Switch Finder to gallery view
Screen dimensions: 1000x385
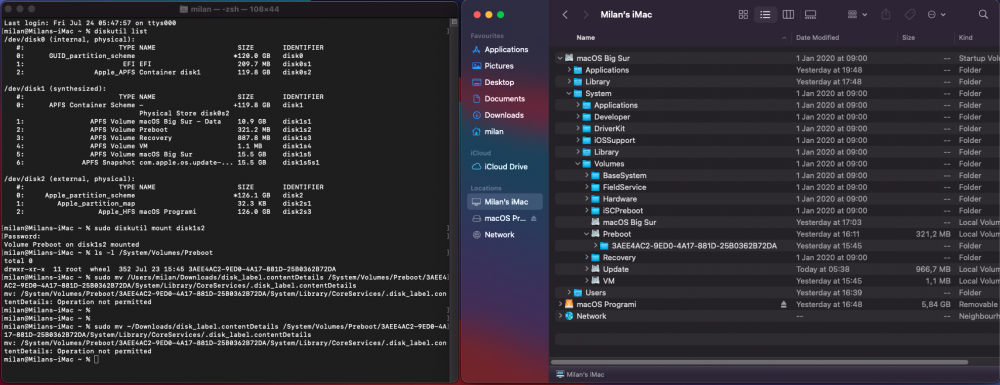click(811, 15)
